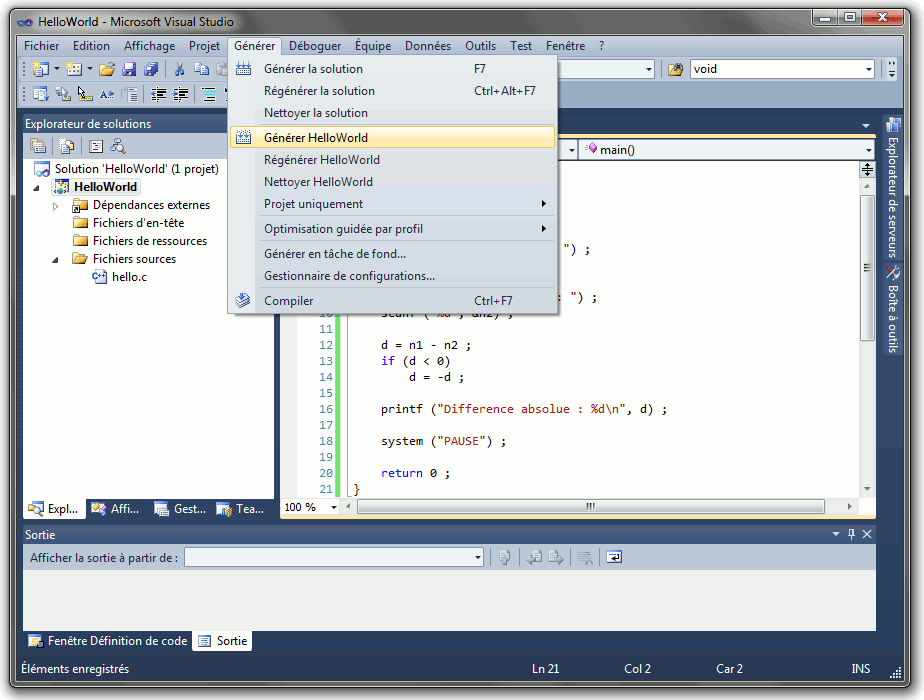
Task: Open the Add New Item button dropdown arrow
Action: pyautogui.click(x=90, y=70)
